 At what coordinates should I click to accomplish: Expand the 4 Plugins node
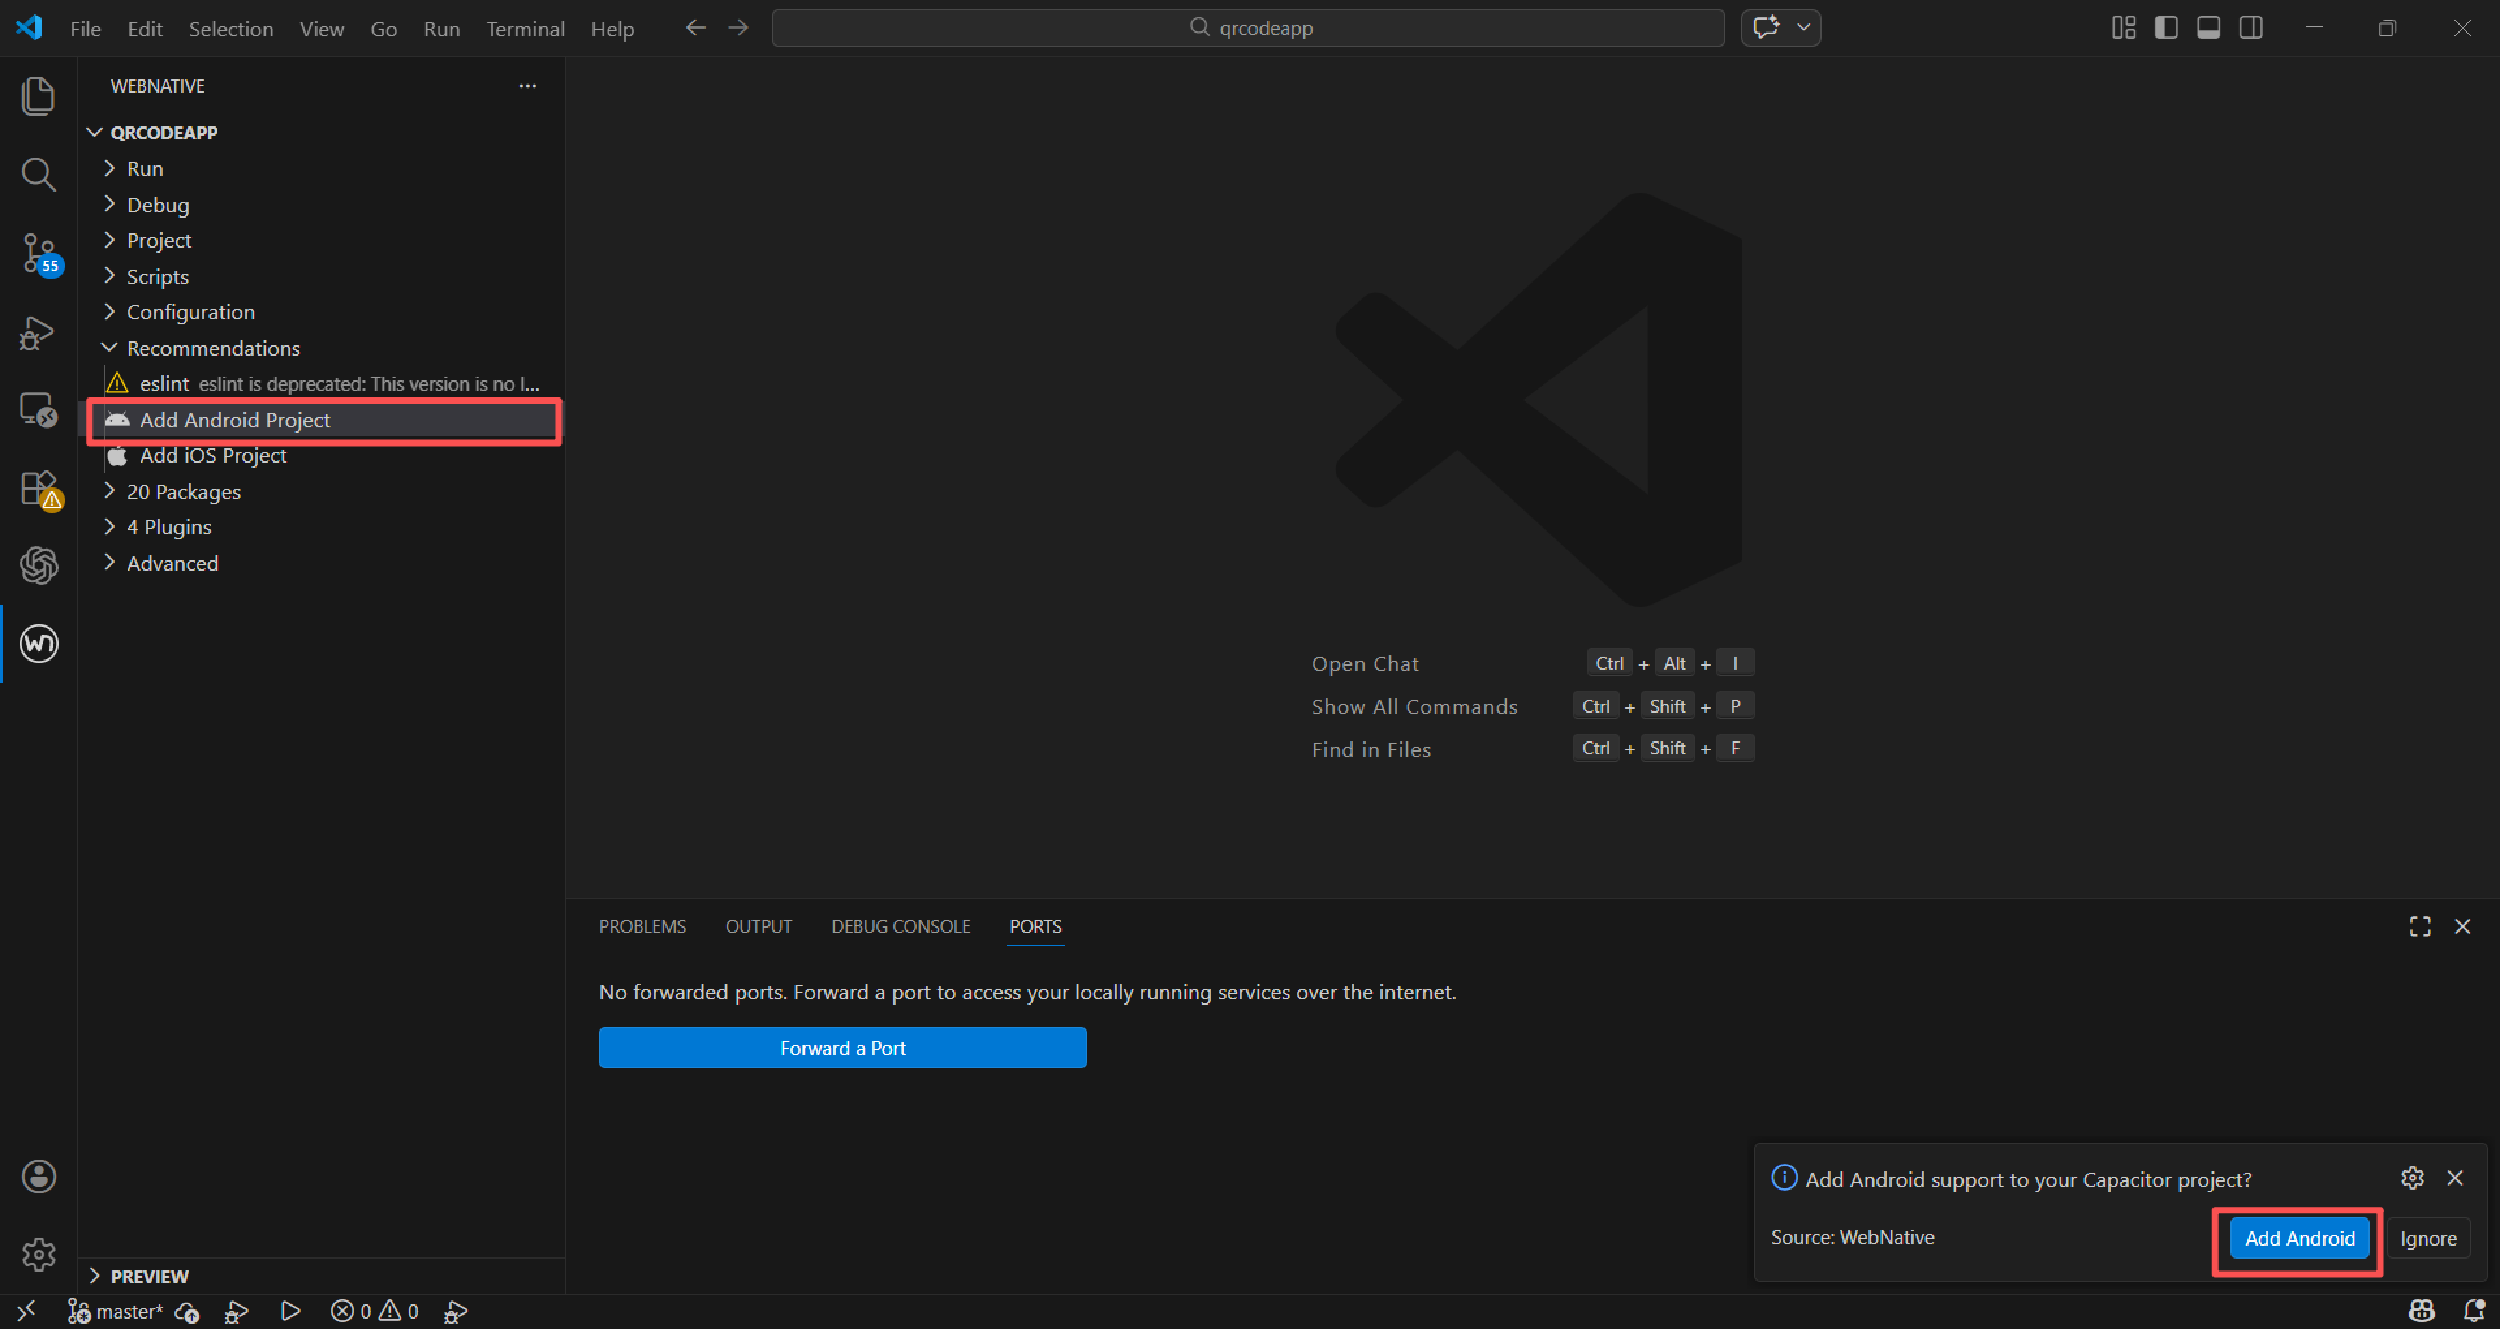tap(321, 527)
